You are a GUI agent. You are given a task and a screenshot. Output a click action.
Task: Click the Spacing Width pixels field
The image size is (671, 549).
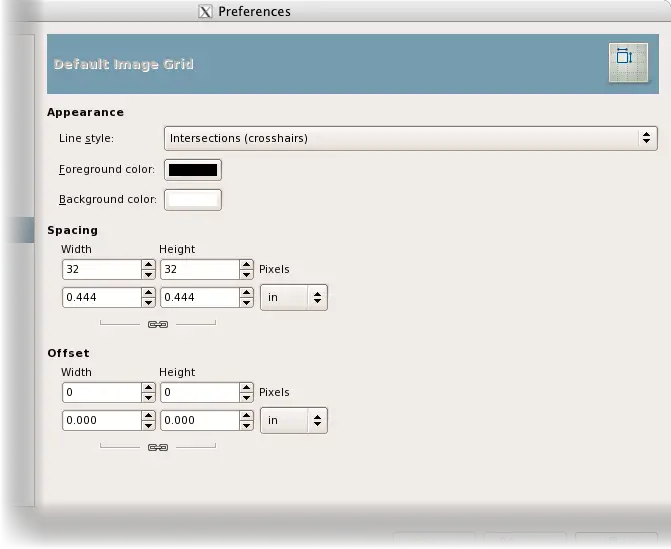pyautogui.click(x=101, y=269)
